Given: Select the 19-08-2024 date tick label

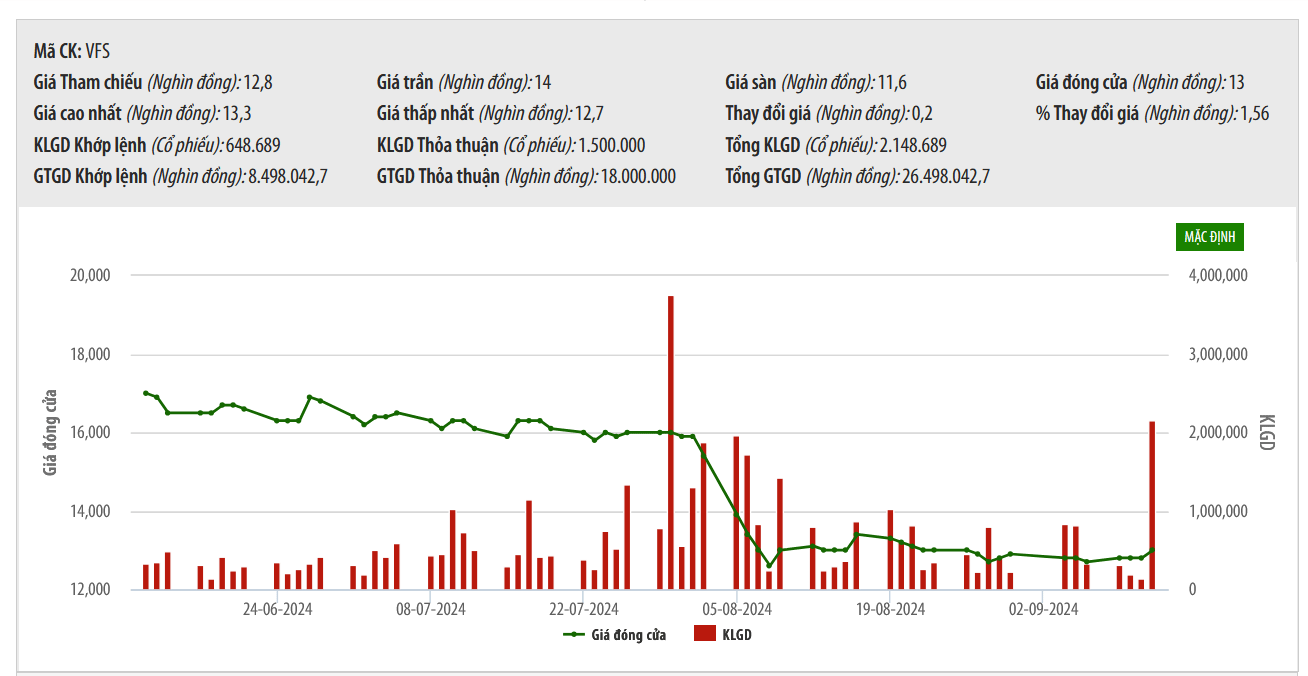Looking at the screenshot, I should (x=890, y=608).
